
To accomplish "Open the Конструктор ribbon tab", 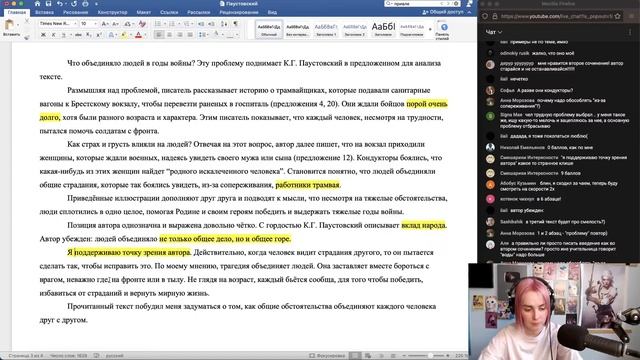I will click(x=112, y=12).
